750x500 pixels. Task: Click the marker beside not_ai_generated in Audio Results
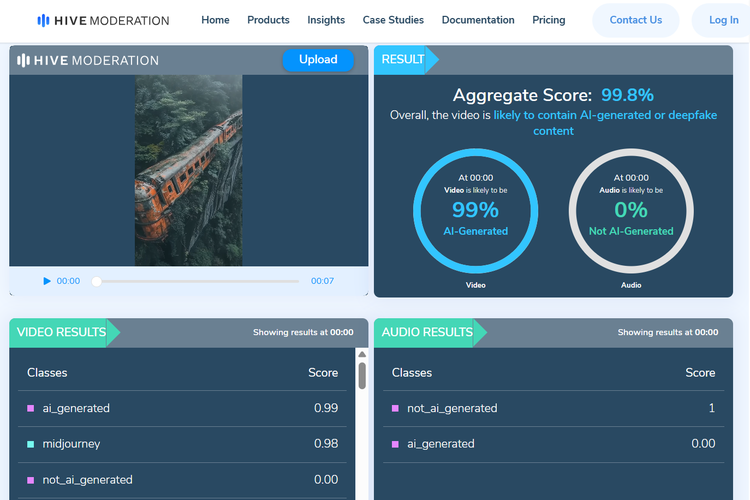[x=396, y=408]
